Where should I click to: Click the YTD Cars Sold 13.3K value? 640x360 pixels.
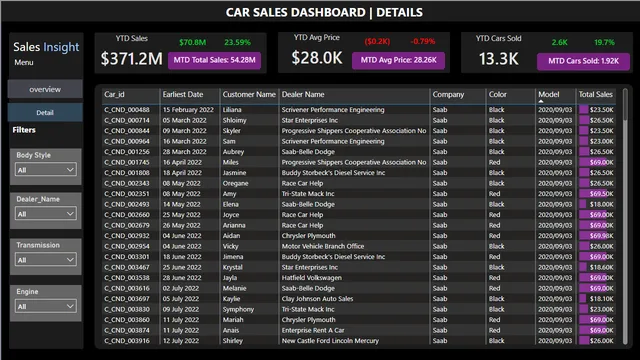click(x=498, y=59)
